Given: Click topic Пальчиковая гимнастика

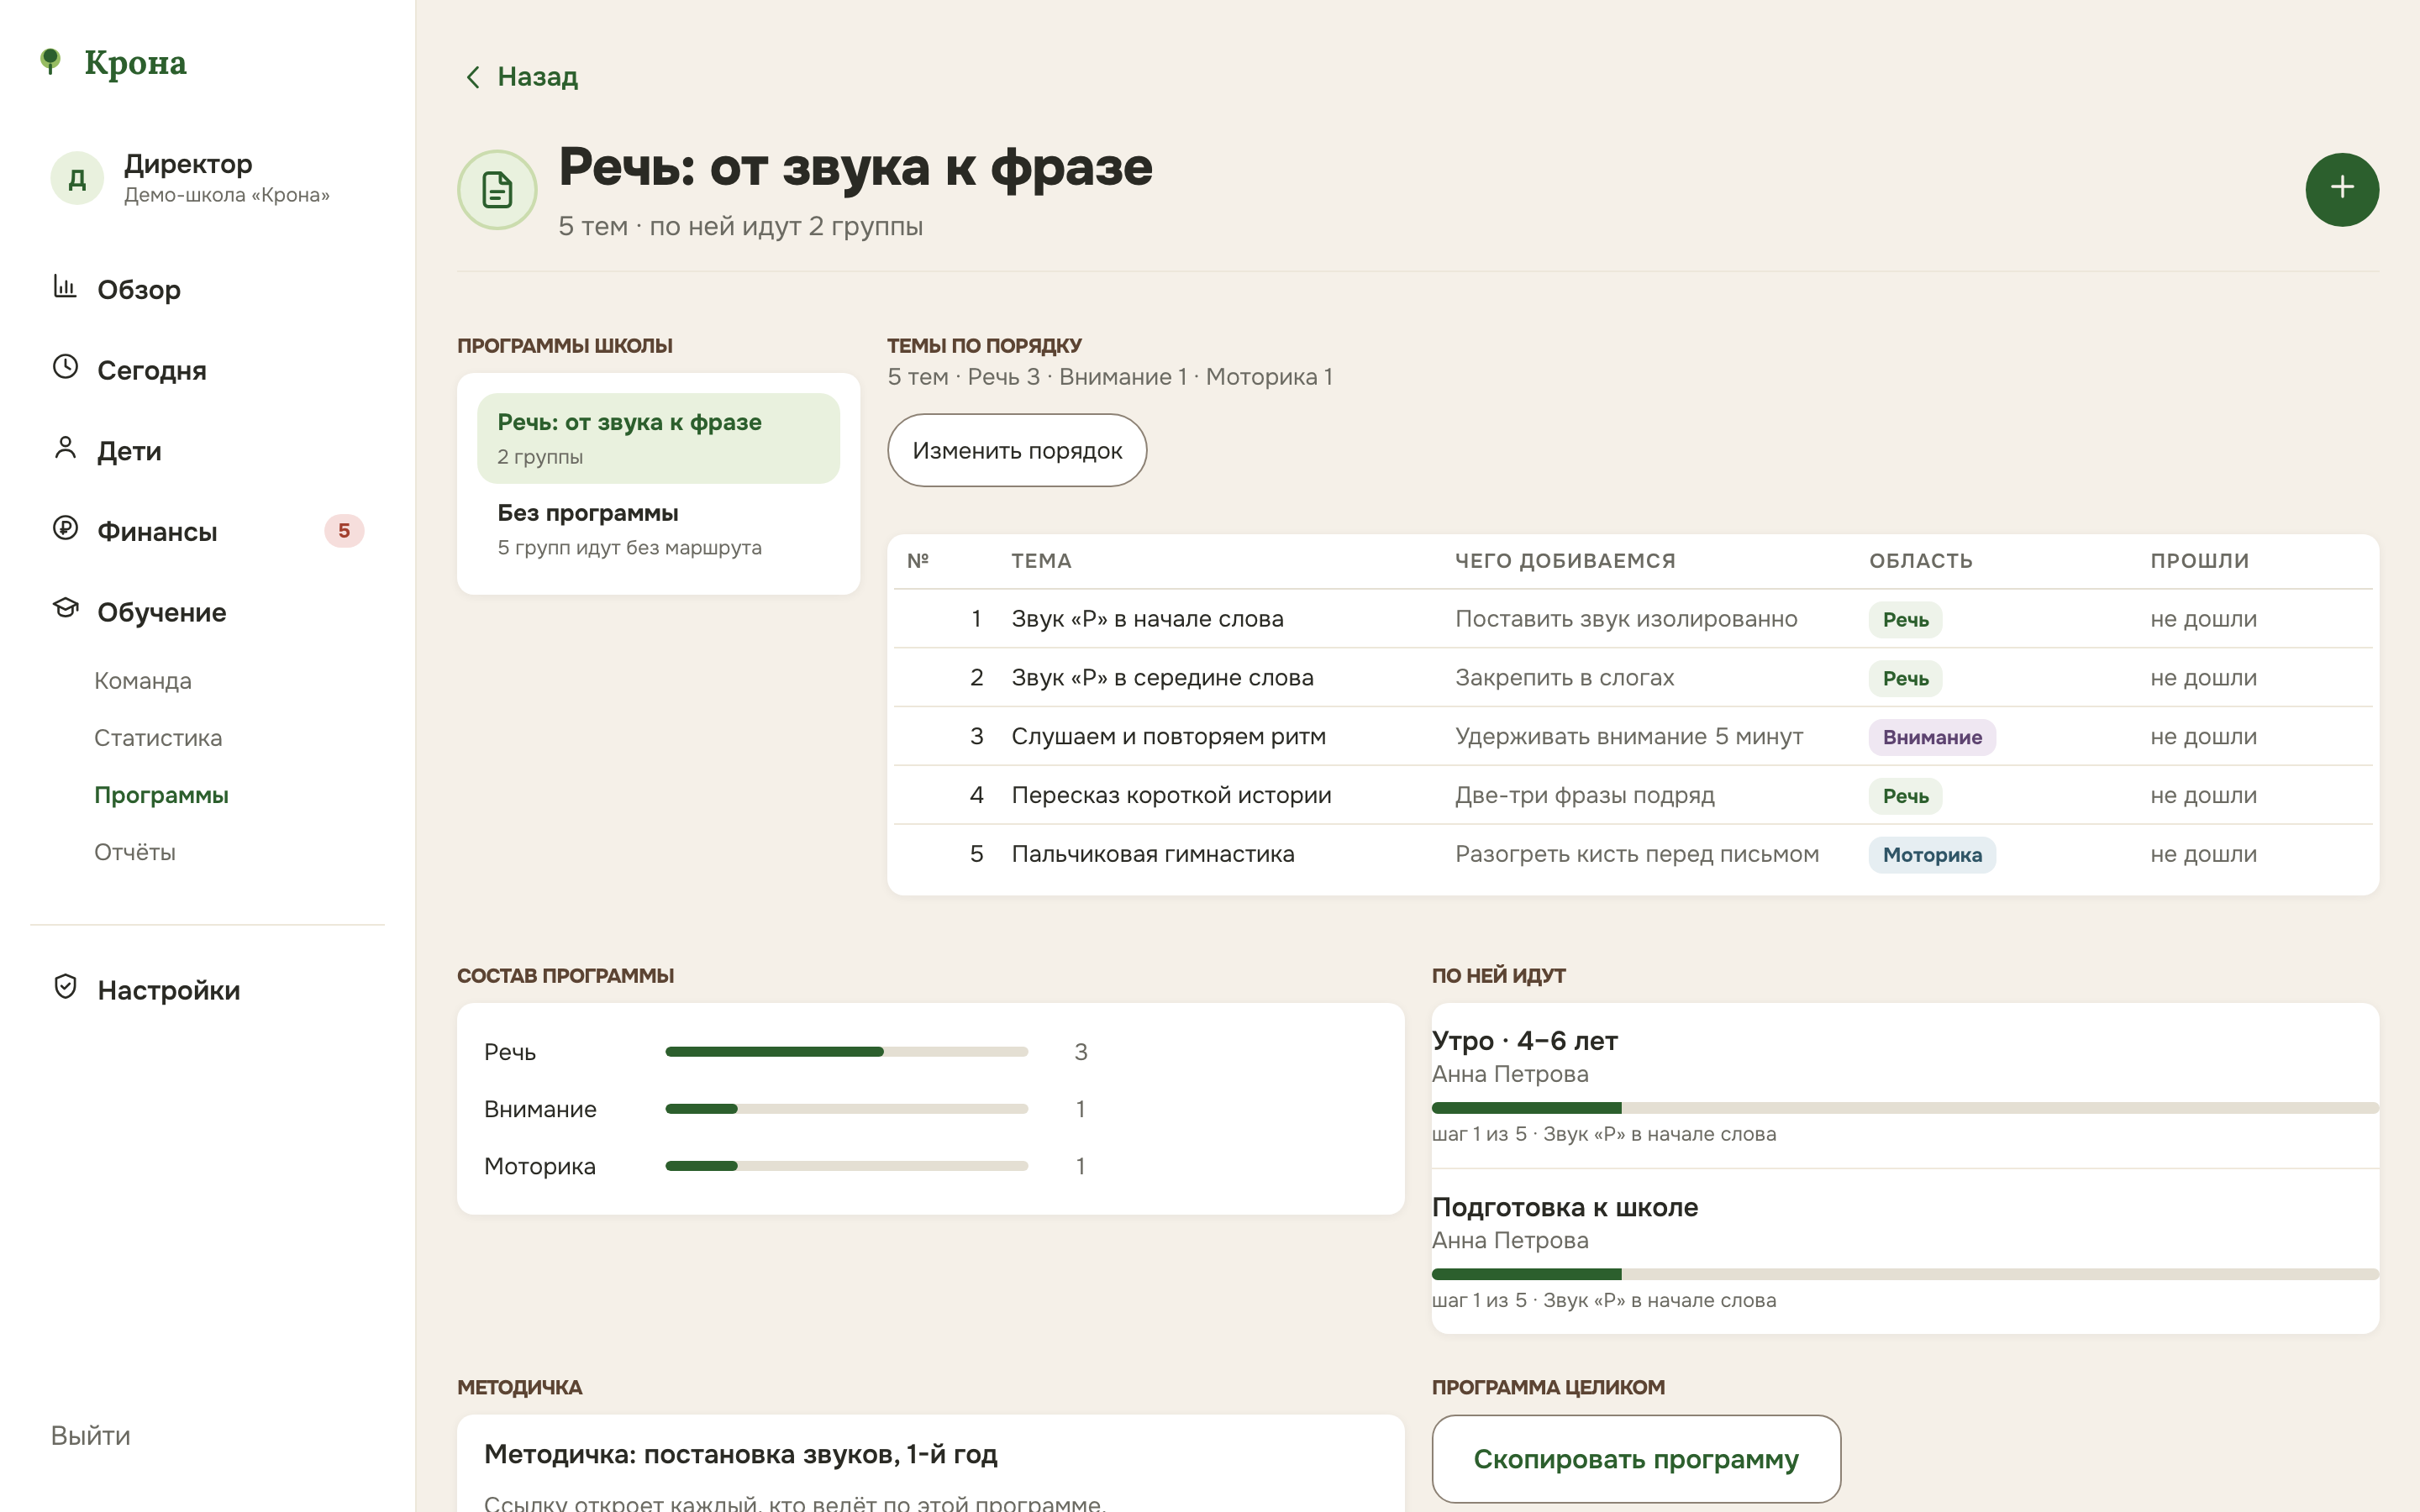Looking at the screenshot, I should click(1153, 854).
